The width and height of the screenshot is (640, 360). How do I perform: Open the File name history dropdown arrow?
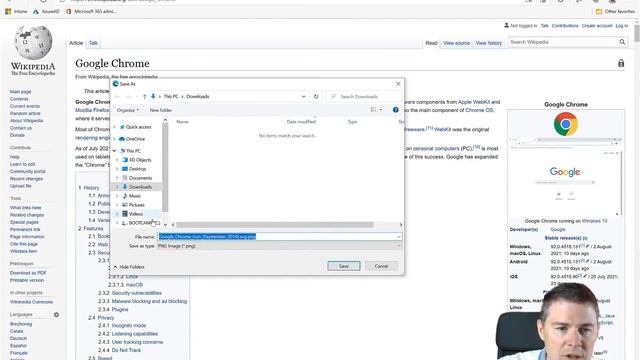click(399, 237)
